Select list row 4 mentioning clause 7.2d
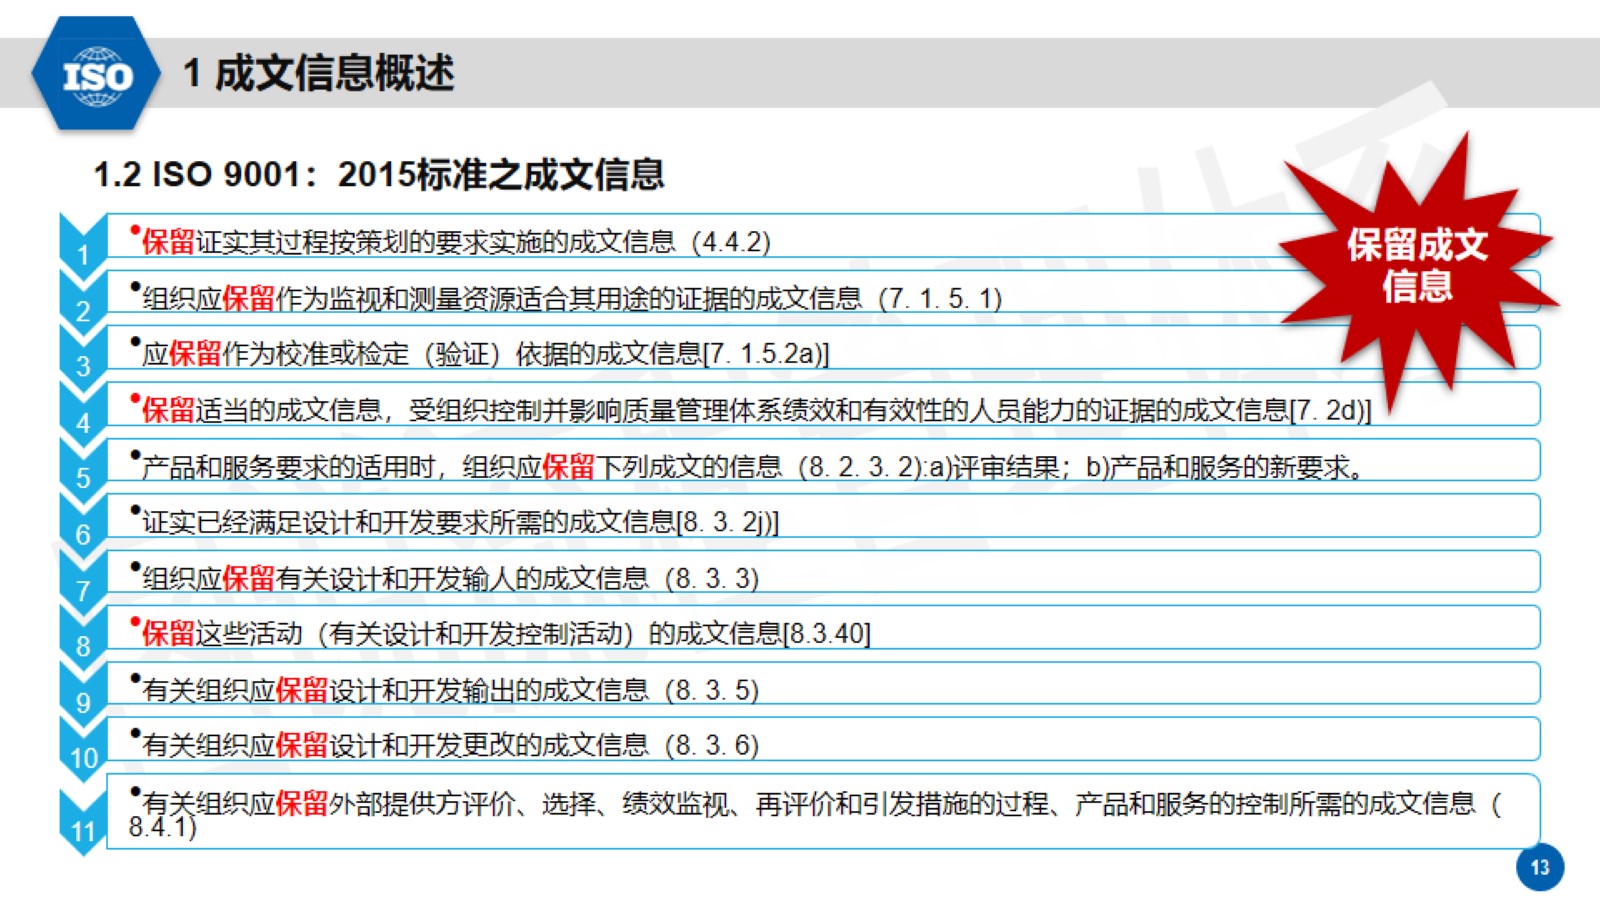1600x900 pixels. 823,404
